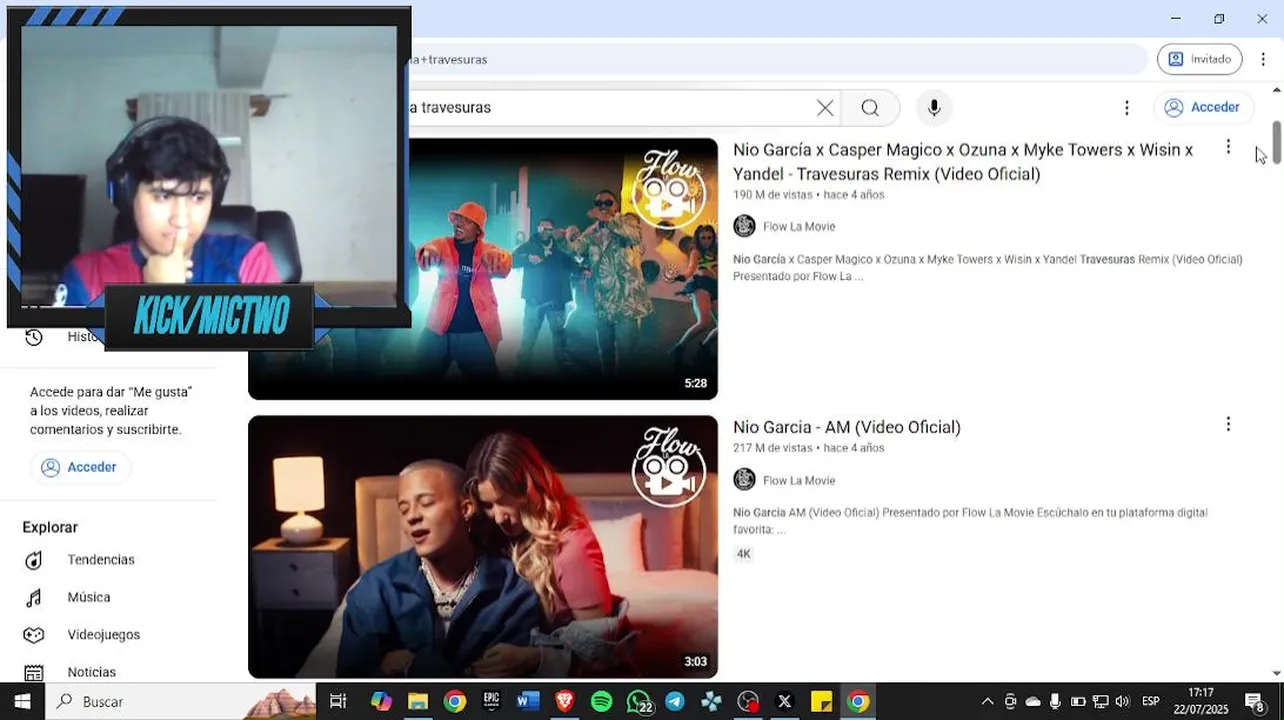Screen dimensions: 1284x720
Task: Start voice search with the microphone
Action: point(934,108)
